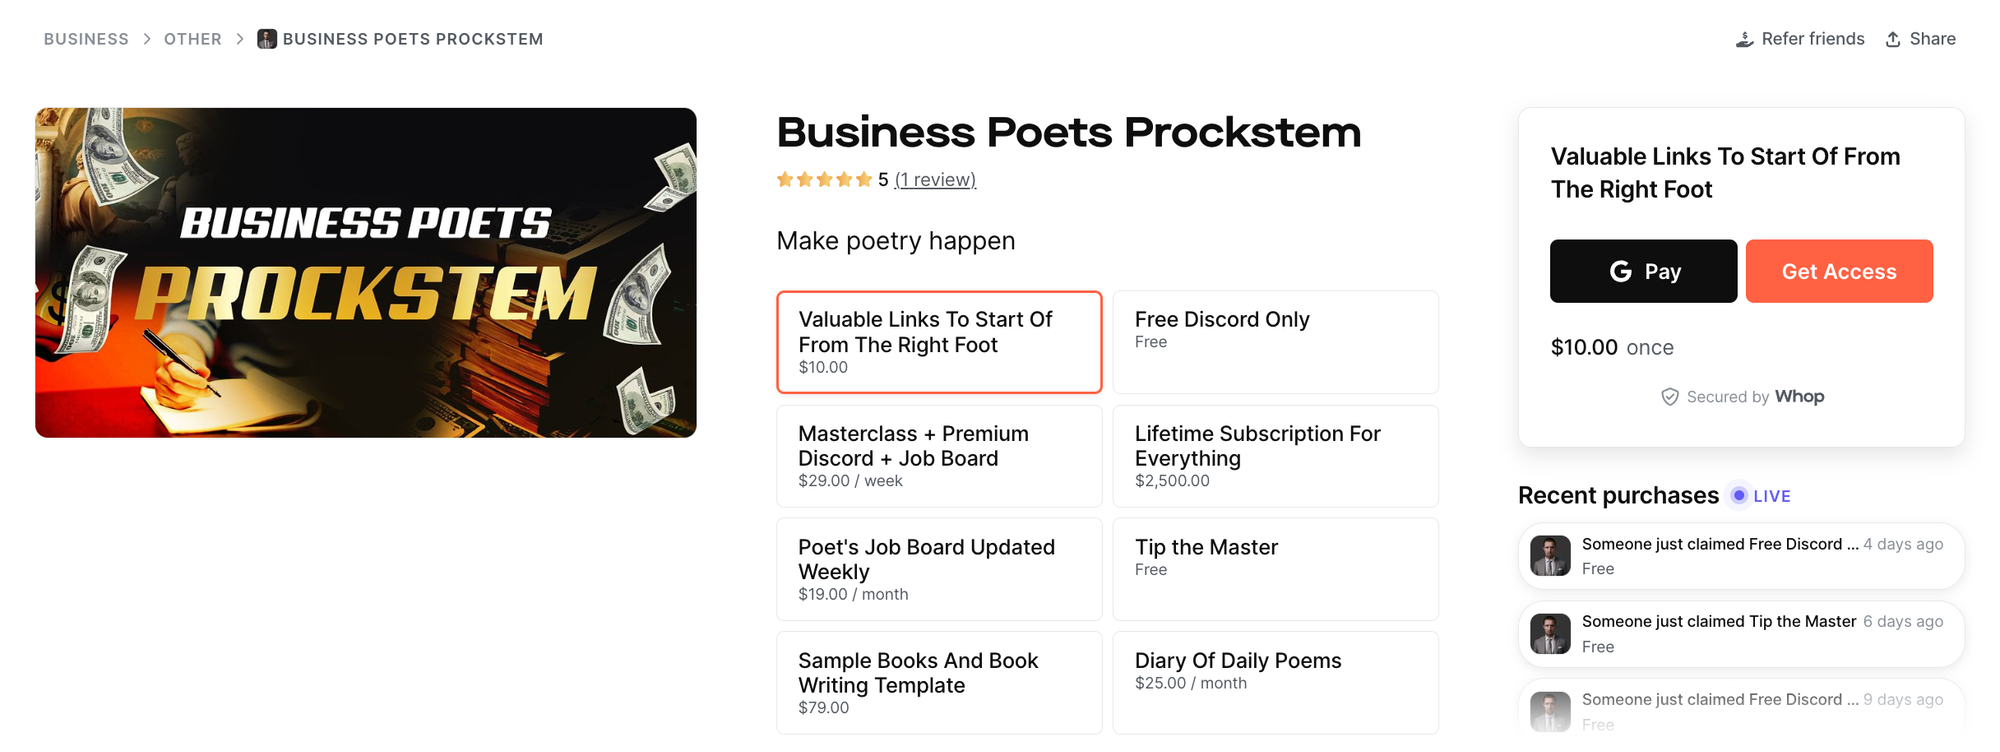Click the Get Access button
This screenshot has height=752, width=2000.
[x=1839, y=270]
